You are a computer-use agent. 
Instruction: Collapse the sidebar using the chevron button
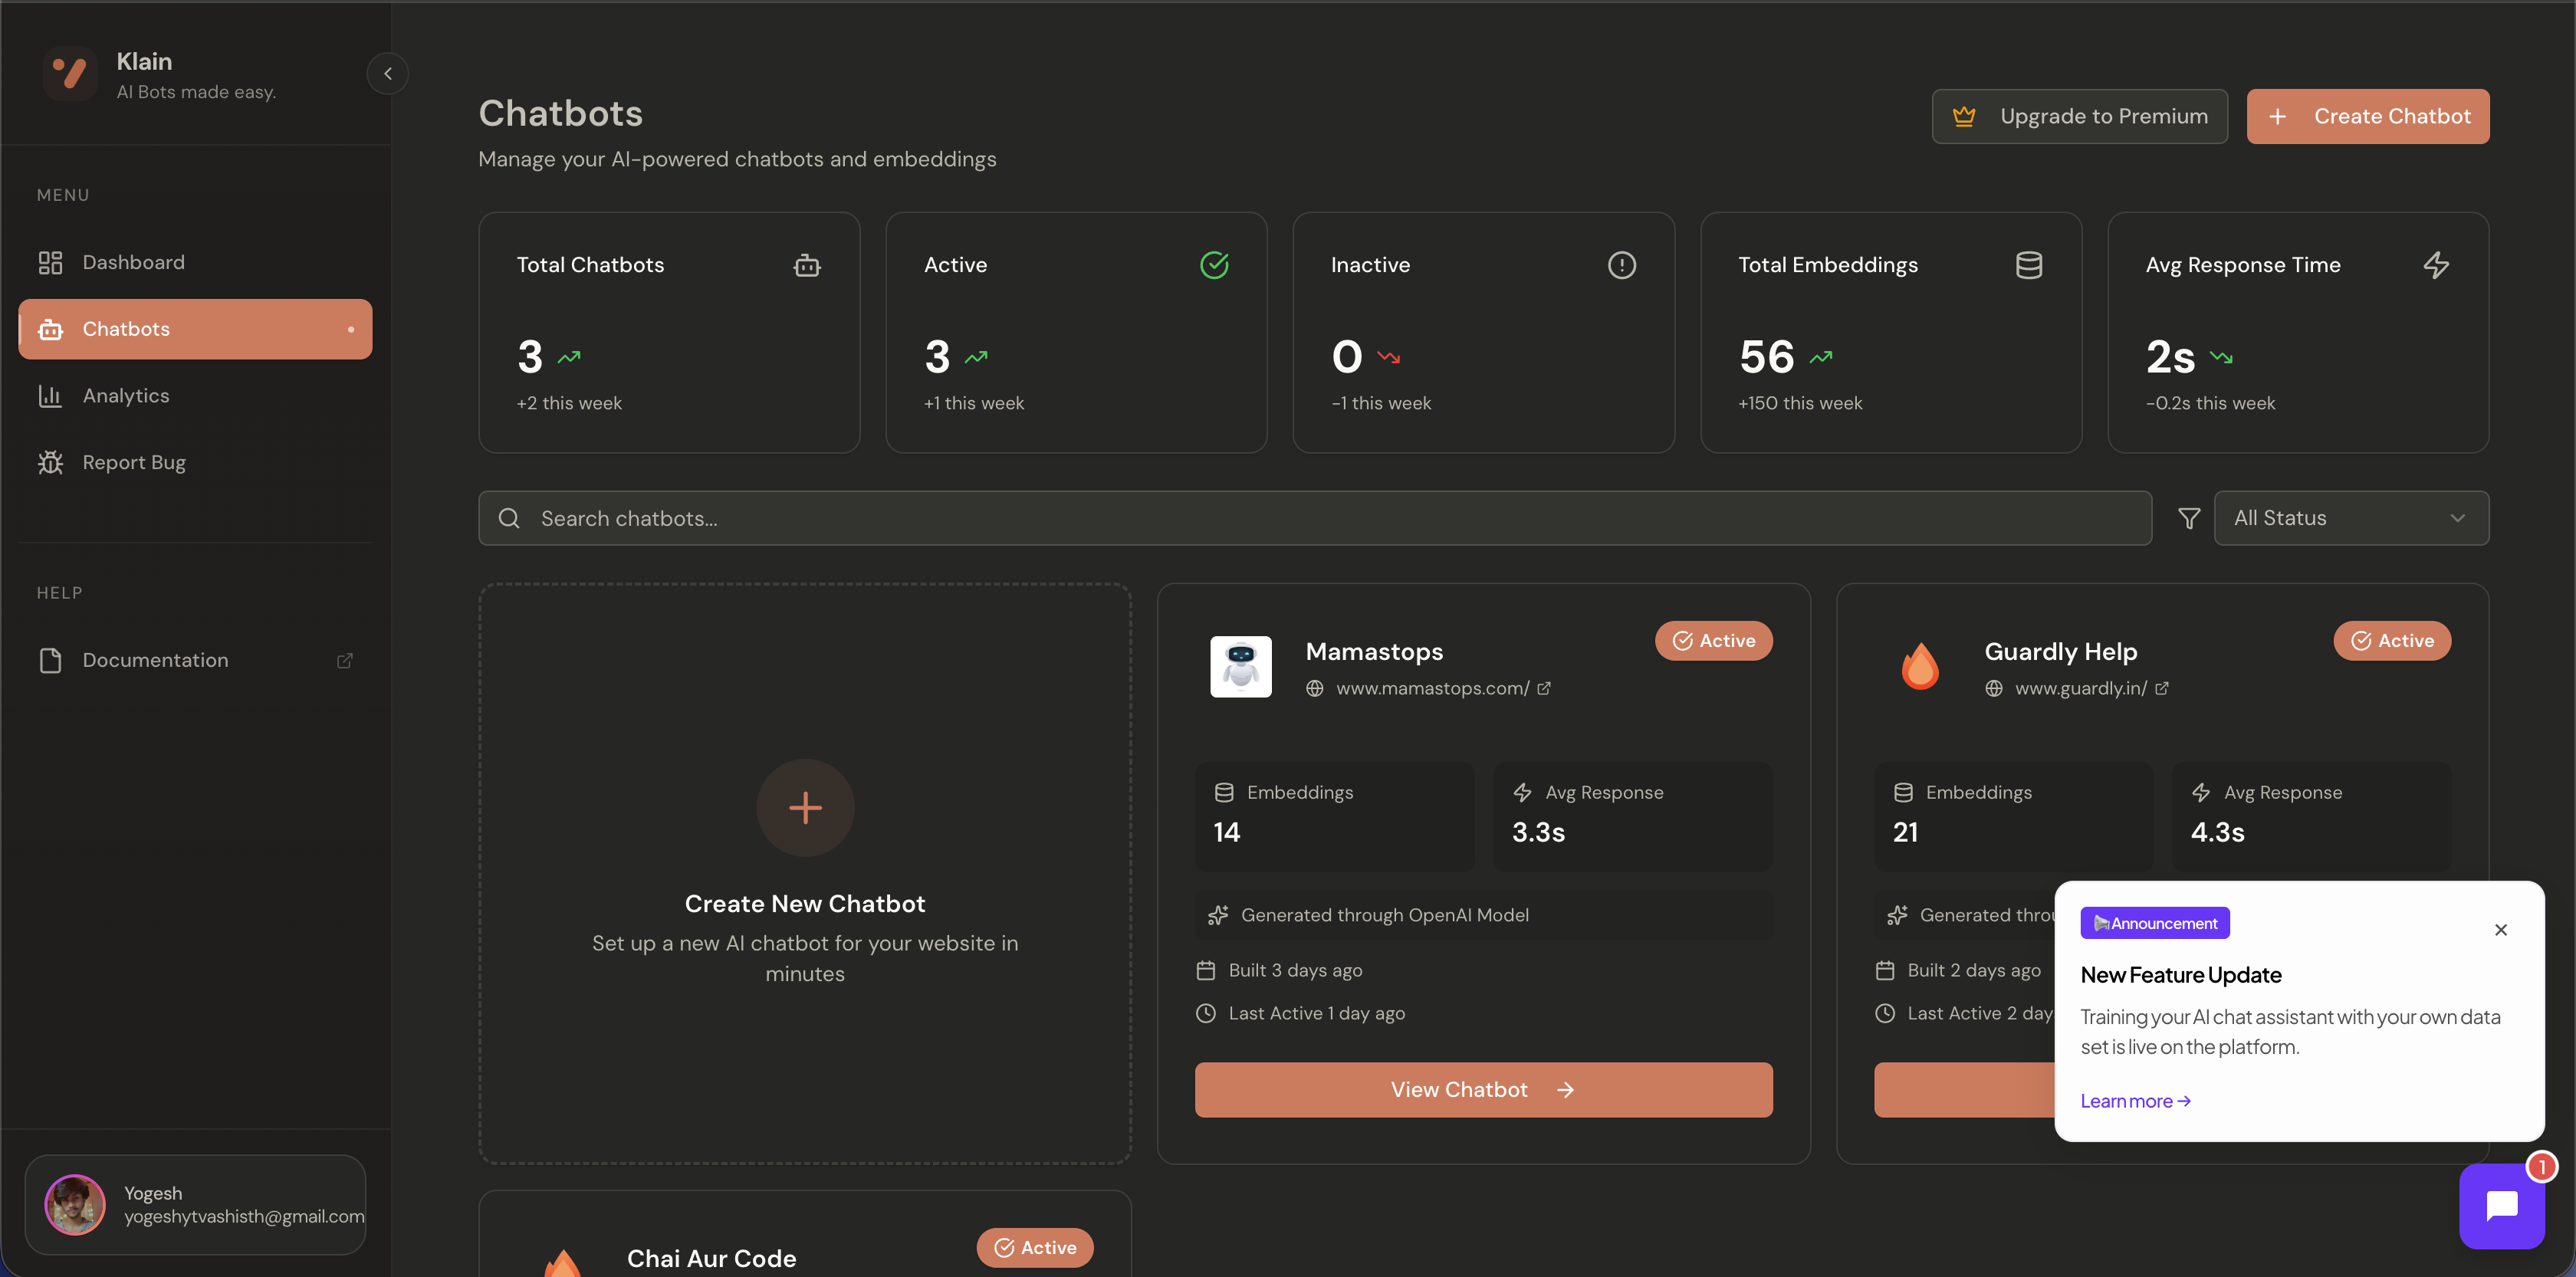click(387, 72)
